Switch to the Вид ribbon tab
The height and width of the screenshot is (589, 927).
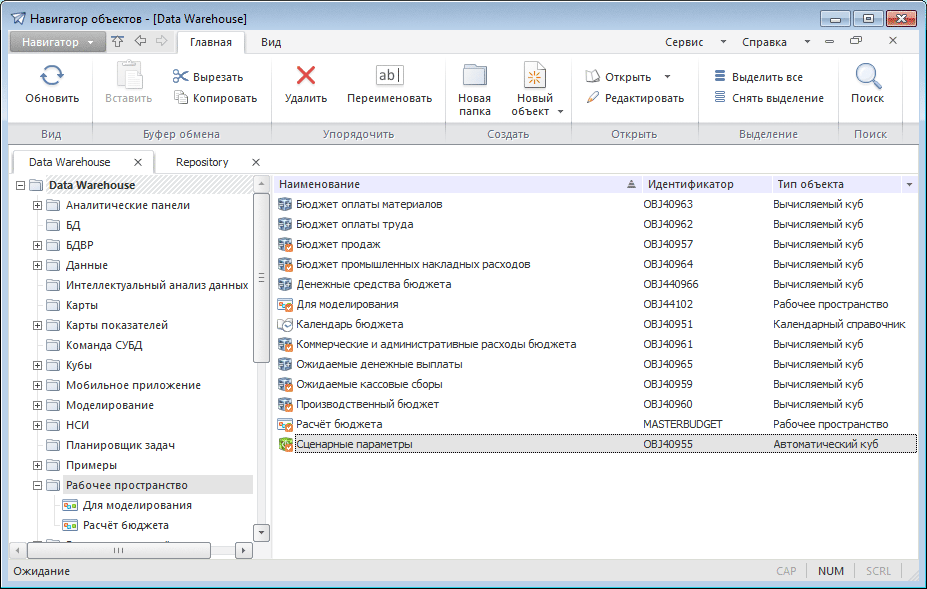click(271, 42)
